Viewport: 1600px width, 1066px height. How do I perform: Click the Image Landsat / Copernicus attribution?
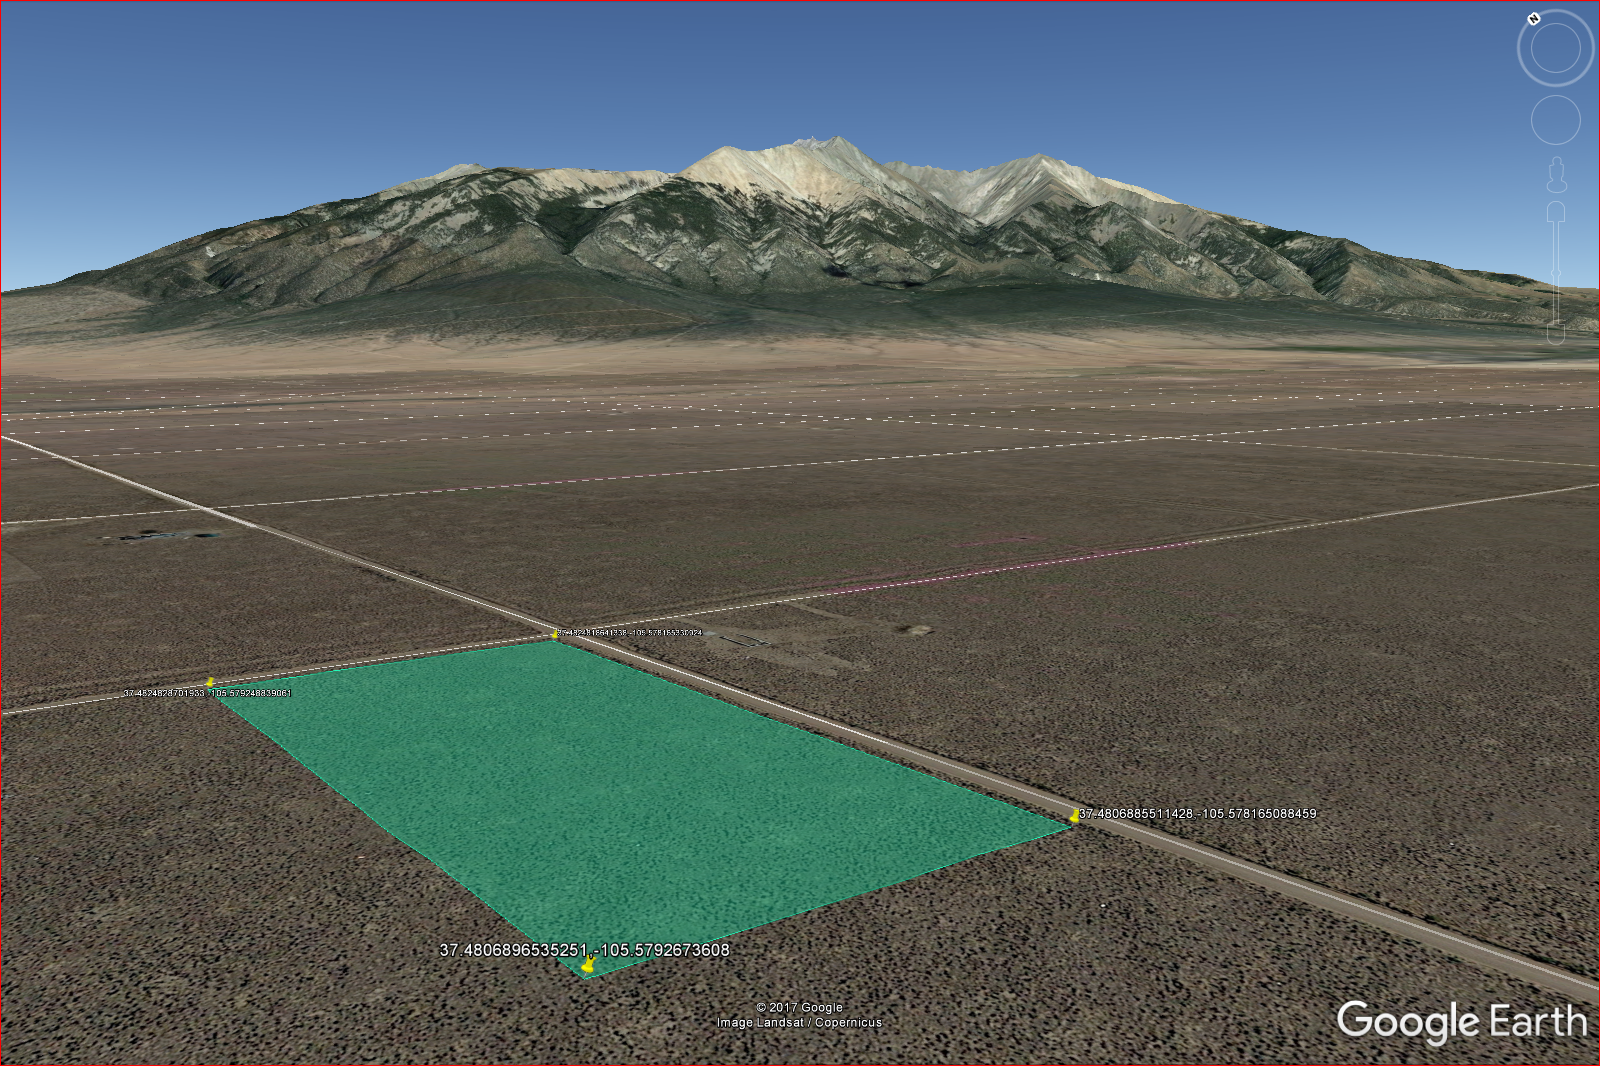tap(799, 1023)
